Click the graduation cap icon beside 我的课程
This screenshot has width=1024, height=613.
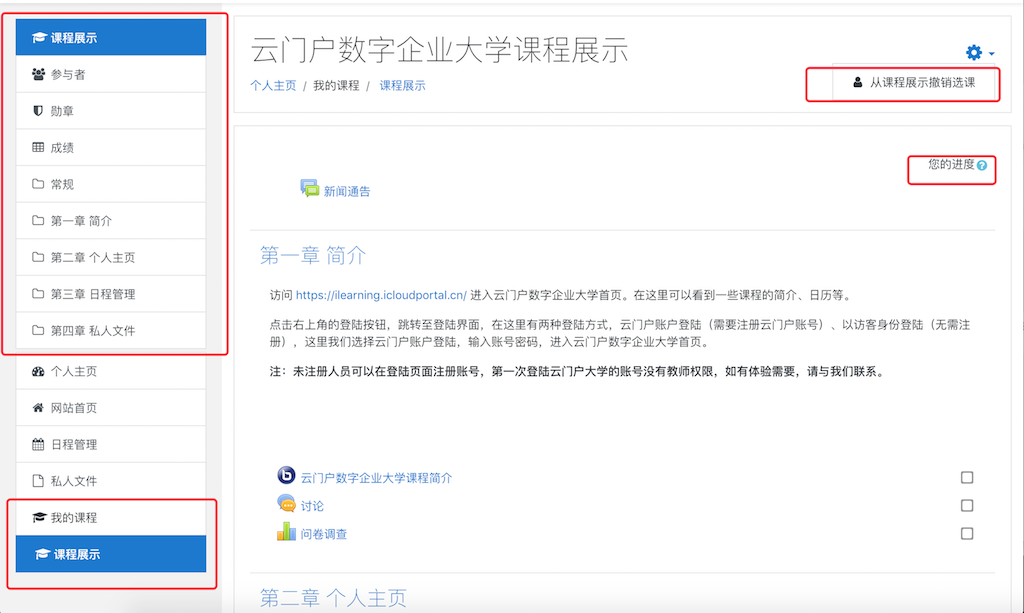39,518
